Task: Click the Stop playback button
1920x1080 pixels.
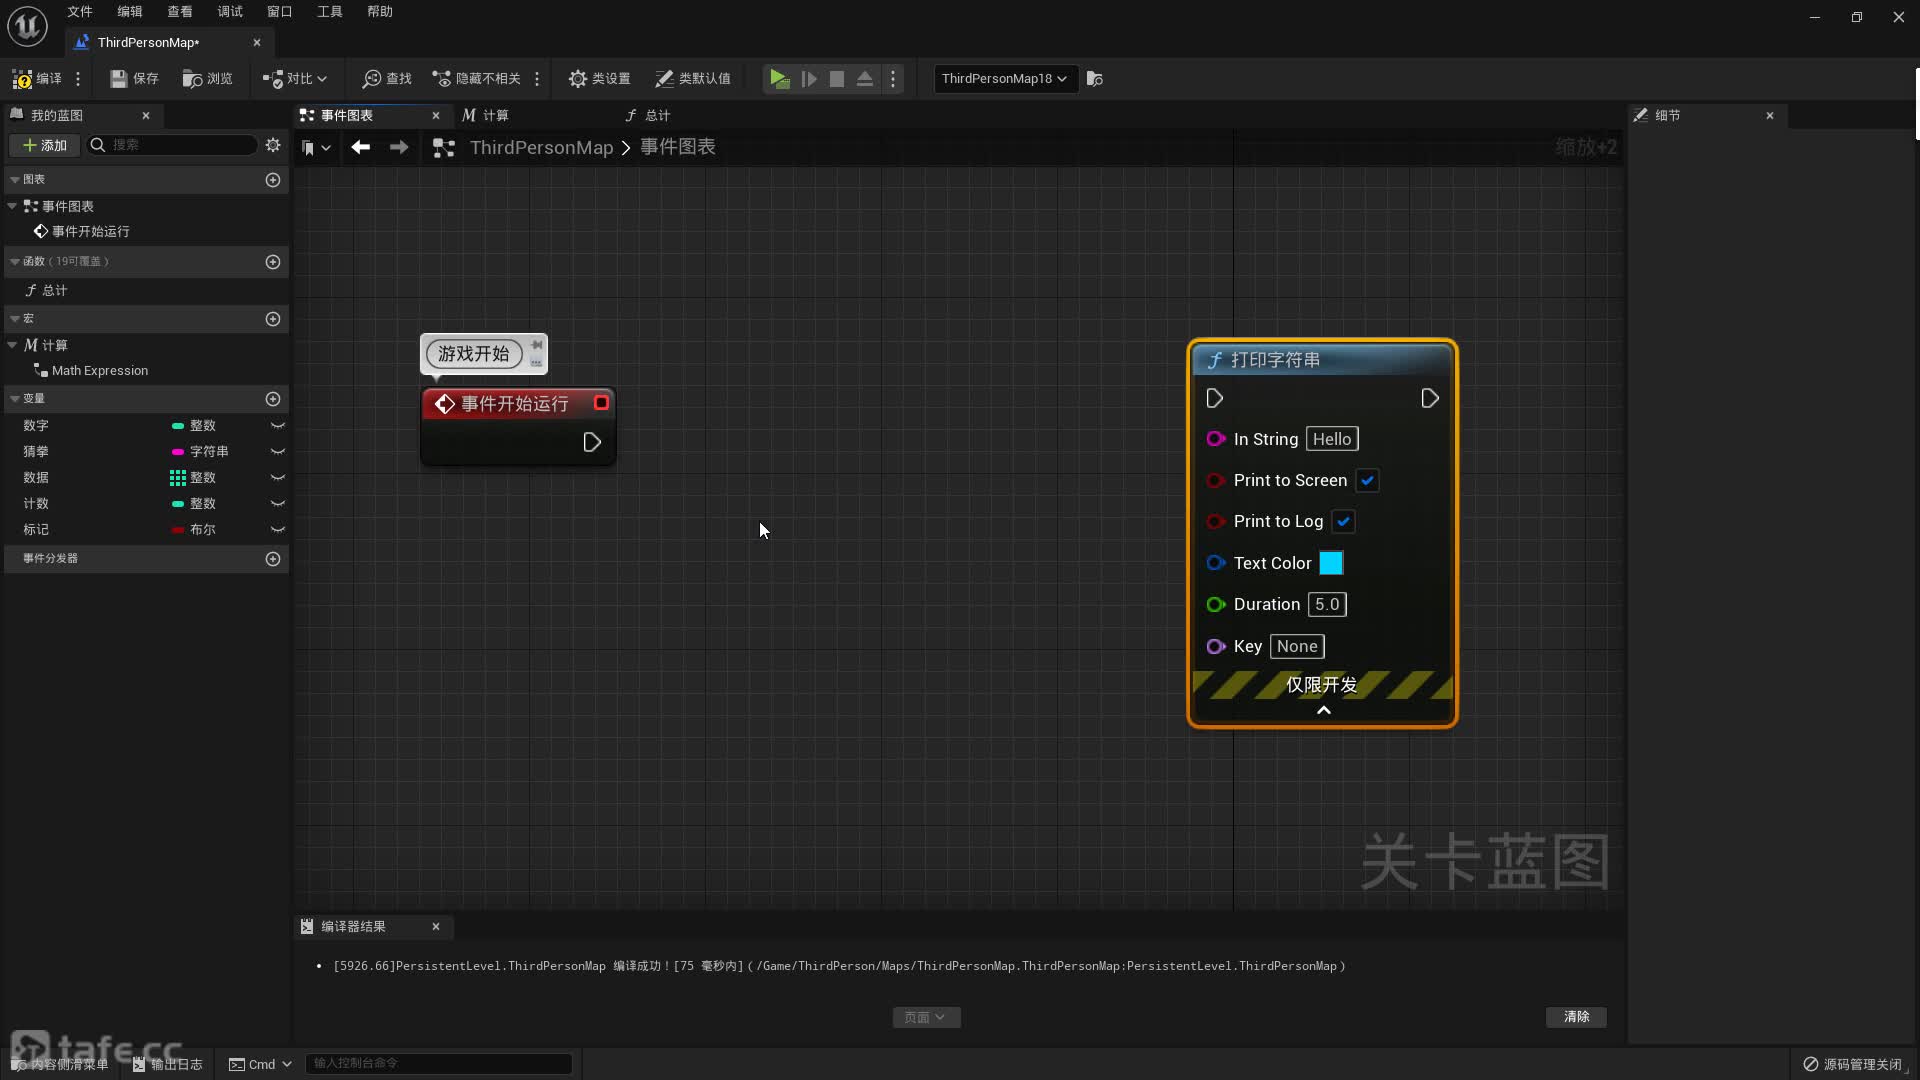Action: 837,78
